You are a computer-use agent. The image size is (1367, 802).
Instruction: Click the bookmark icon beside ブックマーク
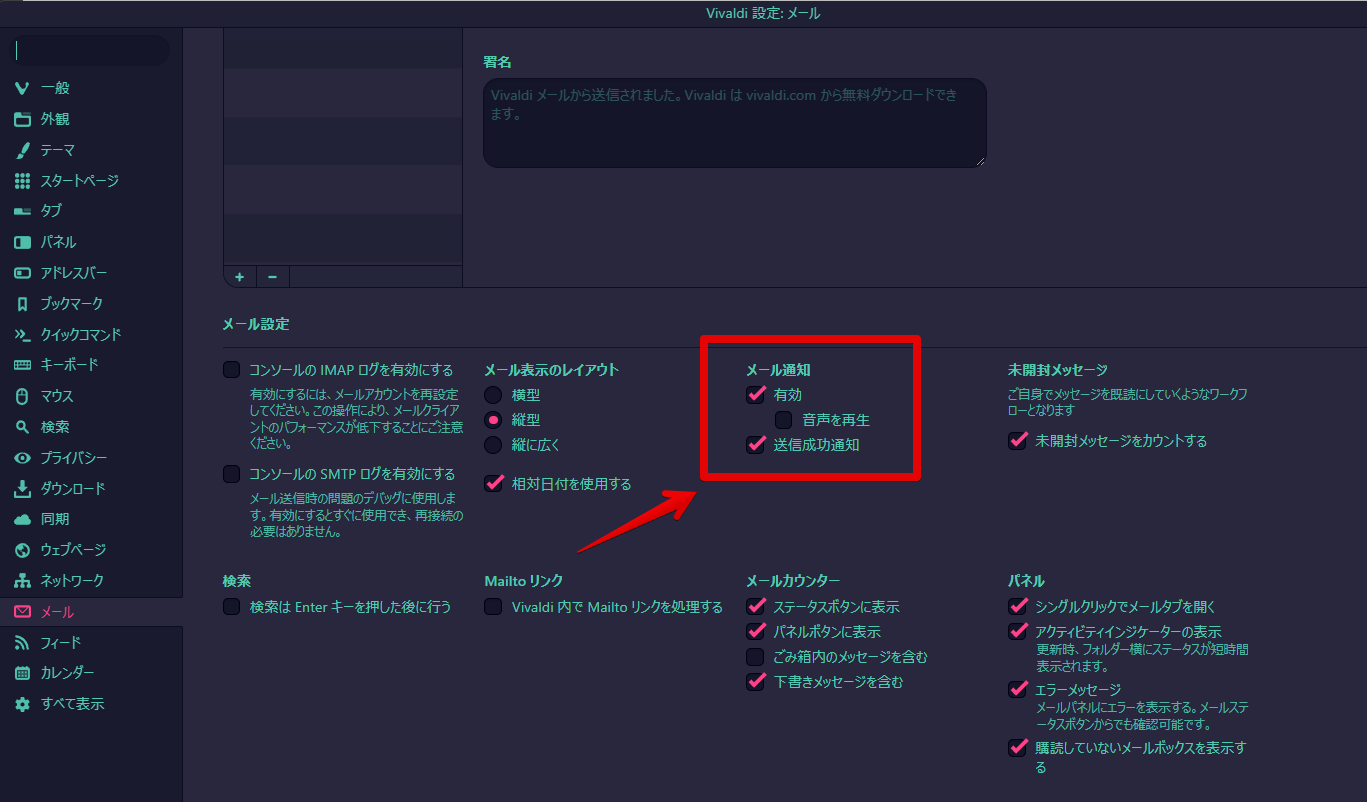point(22,303)
